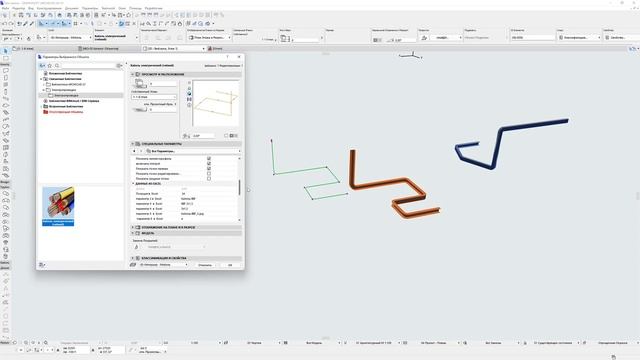
Task: Select the top preview mode icon beside preview
Action: tap(189, 82)
